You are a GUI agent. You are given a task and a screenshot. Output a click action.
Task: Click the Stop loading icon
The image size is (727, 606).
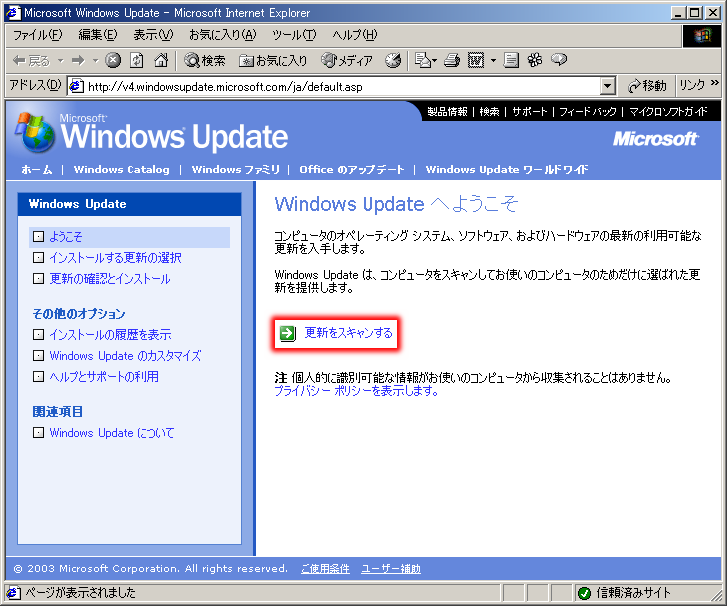point(113,60)
